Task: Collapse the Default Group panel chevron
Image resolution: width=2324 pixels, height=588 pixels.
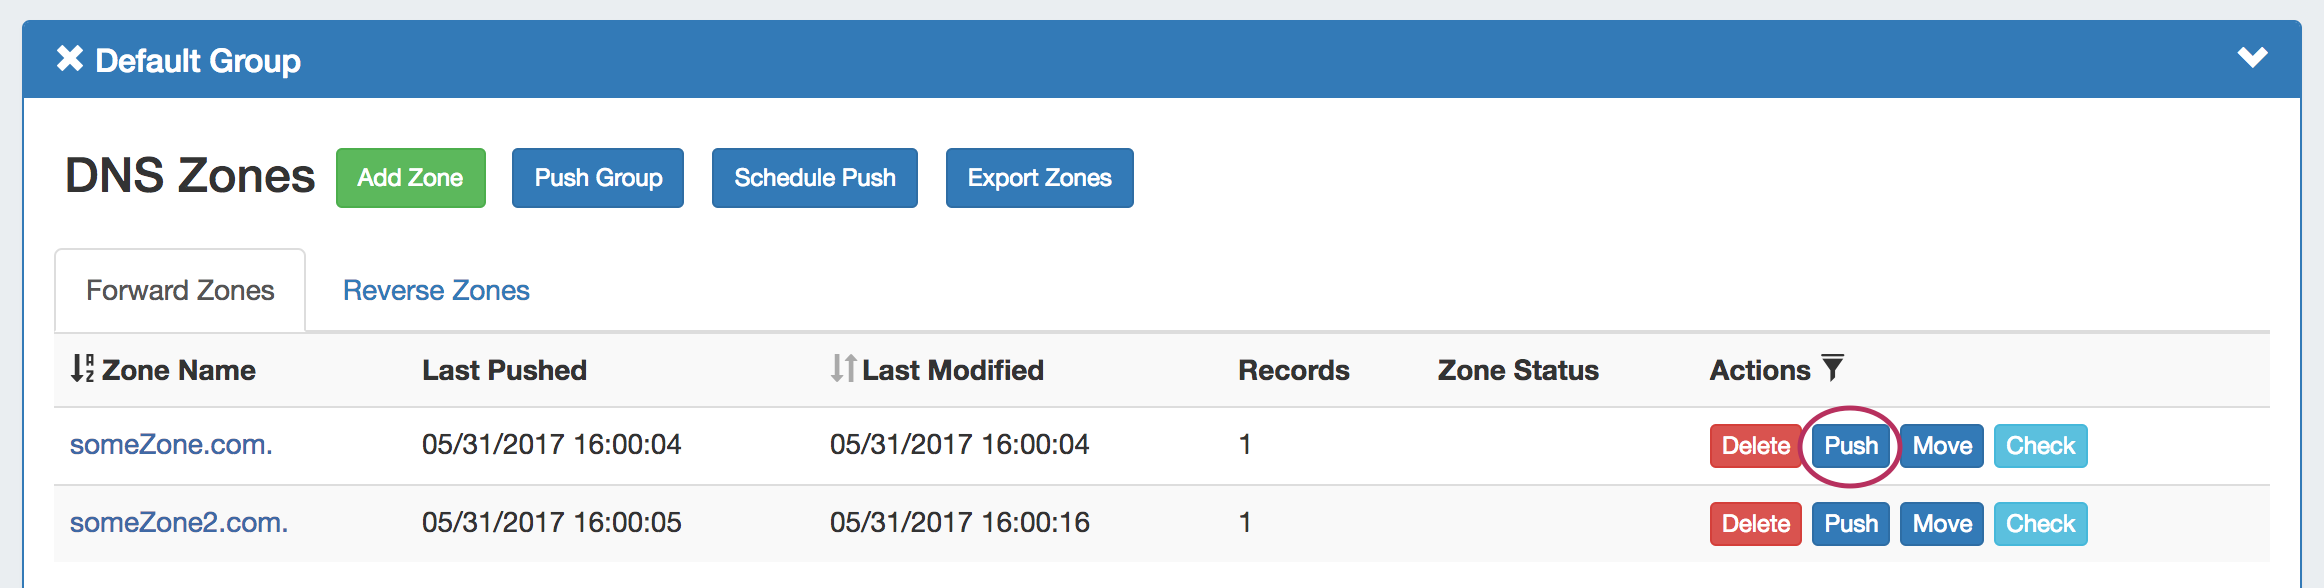Action: (2252, 58)
